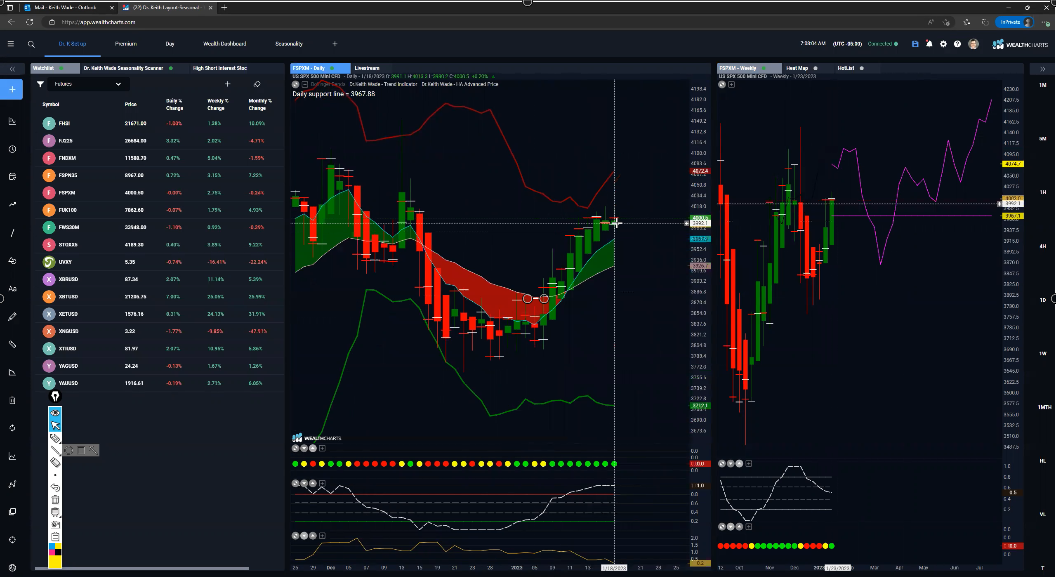Click the trash bin in the annotation toolbar
The height and width of the screenshot is (577, 1056).
[x=55, y=500]
